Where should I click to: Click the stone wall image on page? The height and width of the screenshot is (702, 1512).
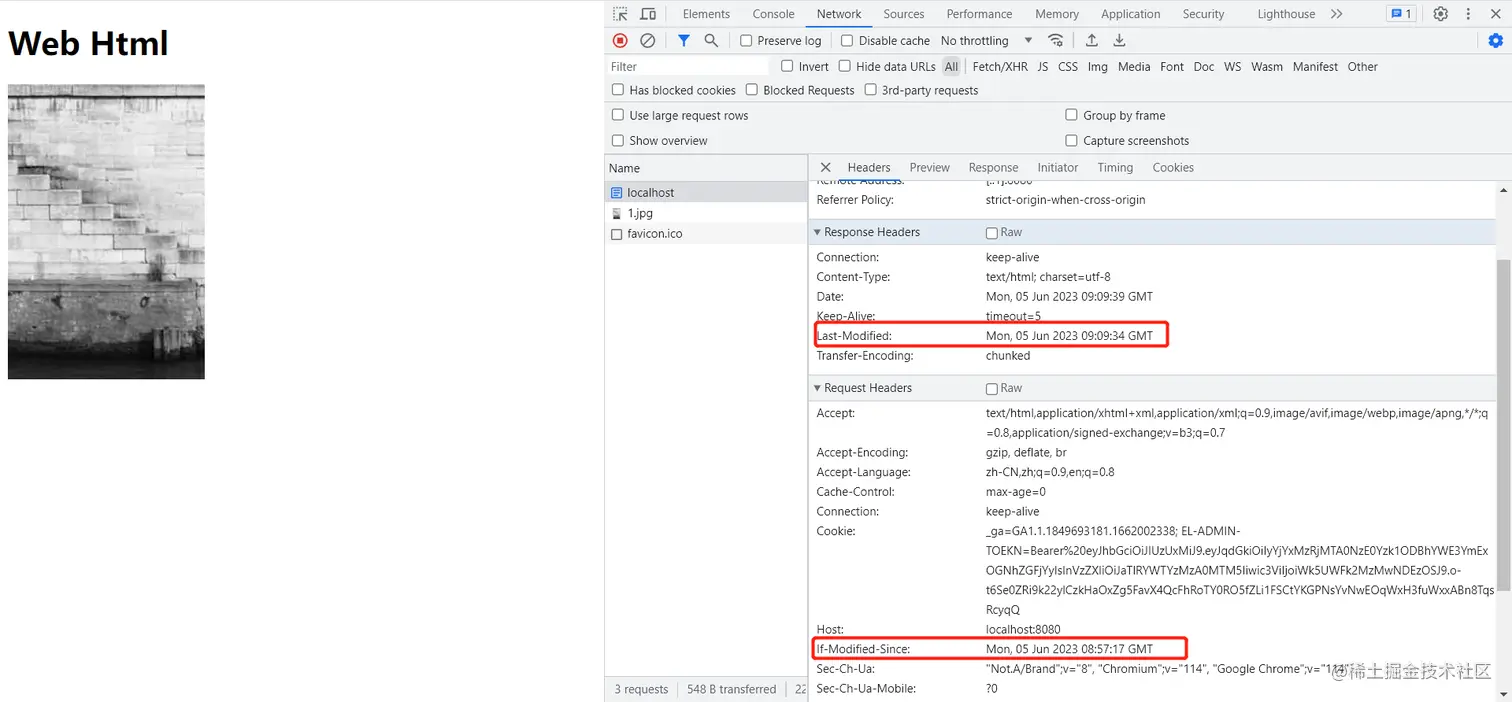coord(106,231)
